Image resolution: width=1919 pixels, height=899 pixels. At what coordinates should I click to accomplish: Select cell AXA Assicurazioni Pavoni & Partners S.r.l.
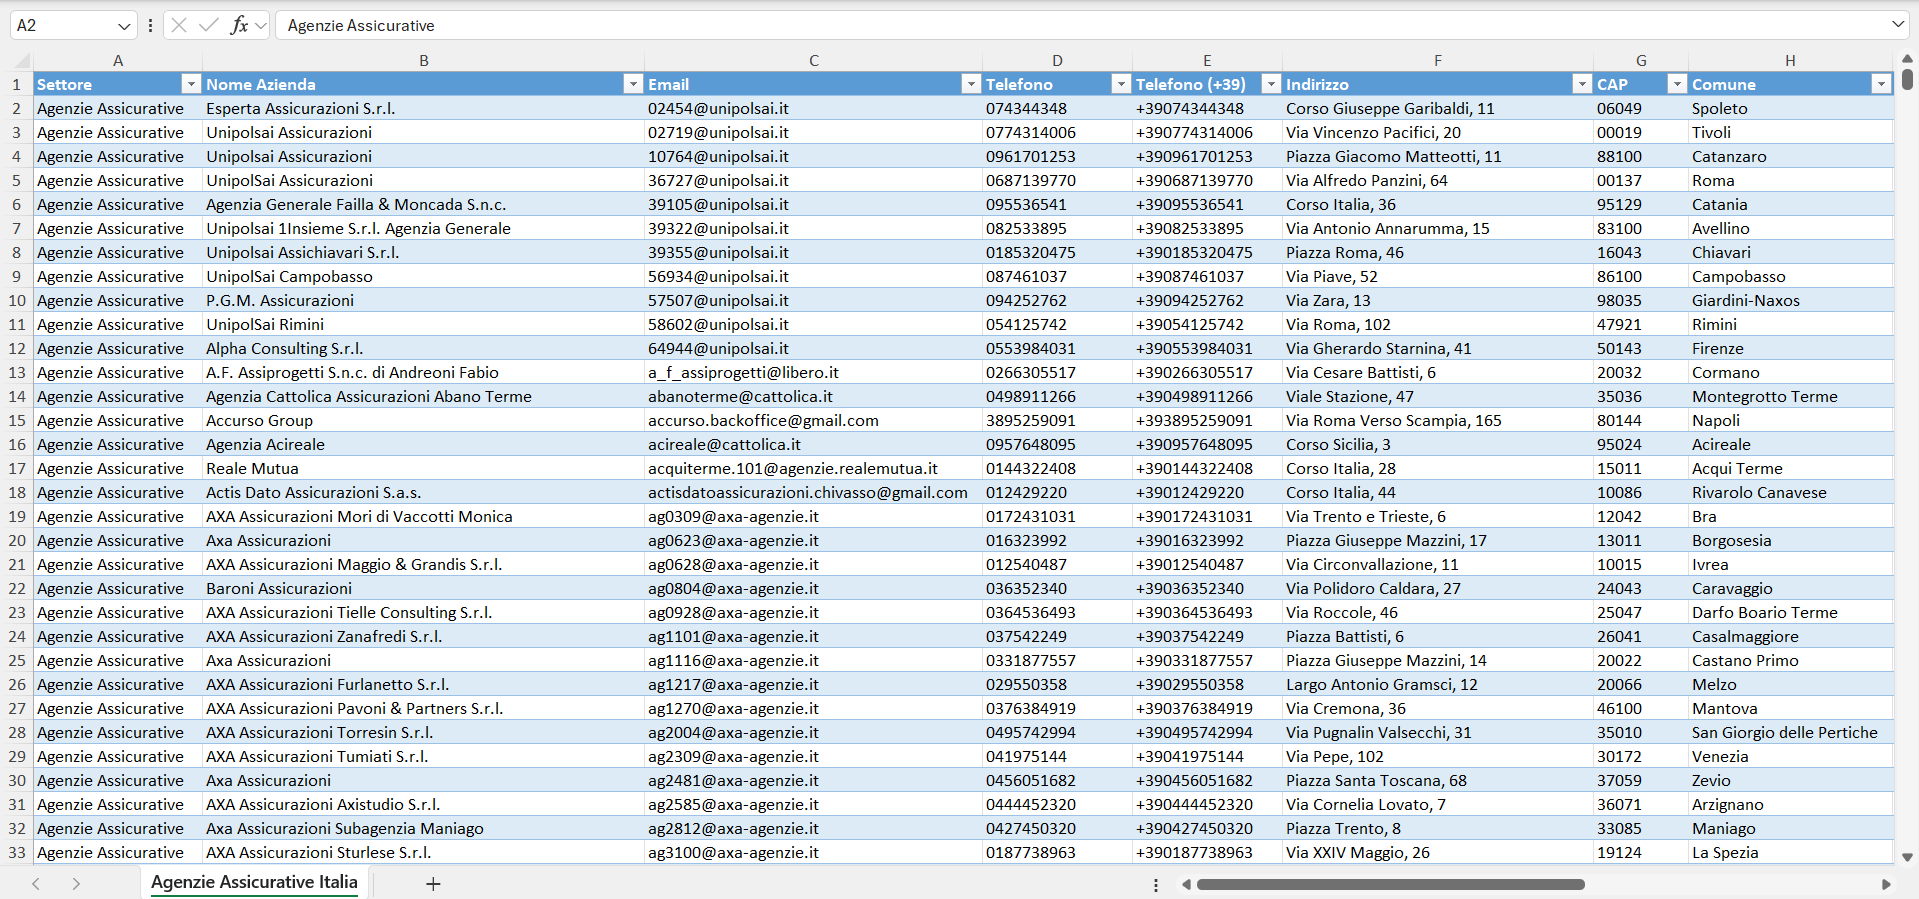423,708
